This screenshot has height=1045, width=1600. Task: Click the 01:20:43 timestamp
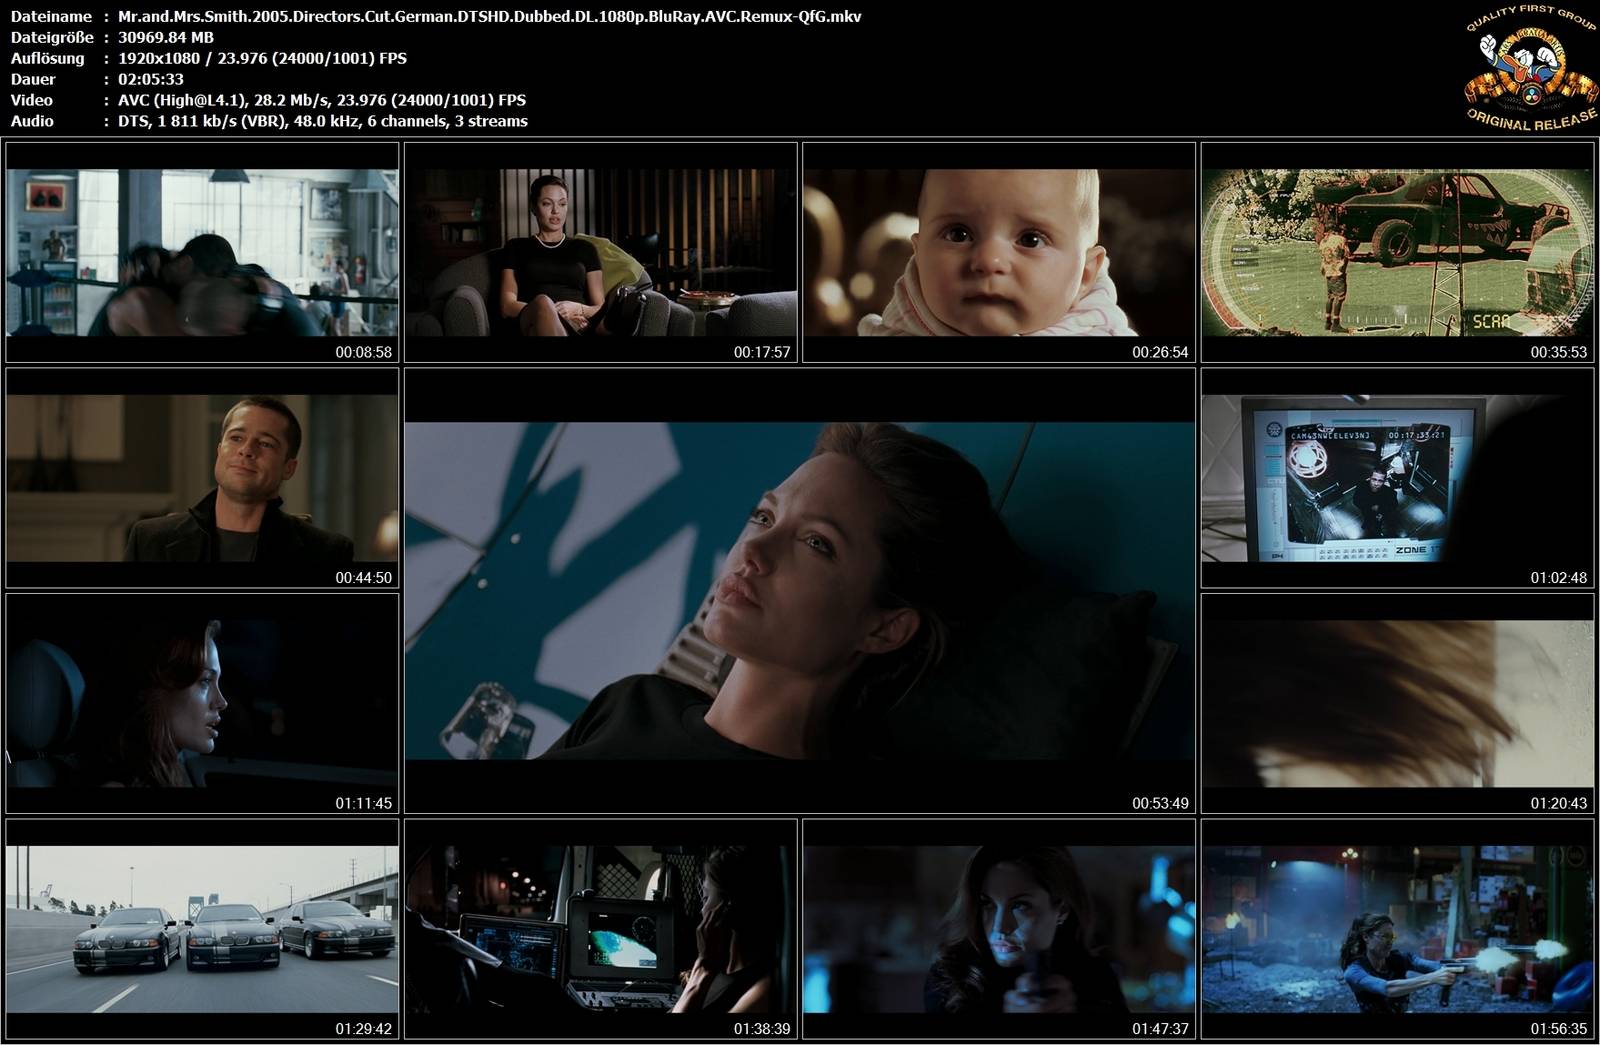point(1559,803)
